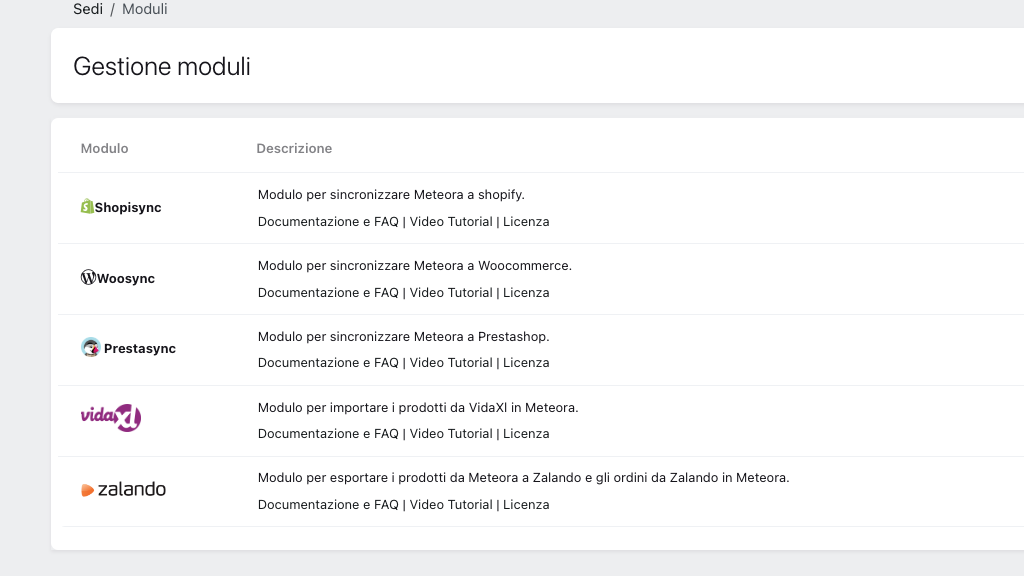Image resolution: width=1024 pixels, height=576 pixels.
Task: Open the Shopisync Licenza link
Action: (526, 221)
